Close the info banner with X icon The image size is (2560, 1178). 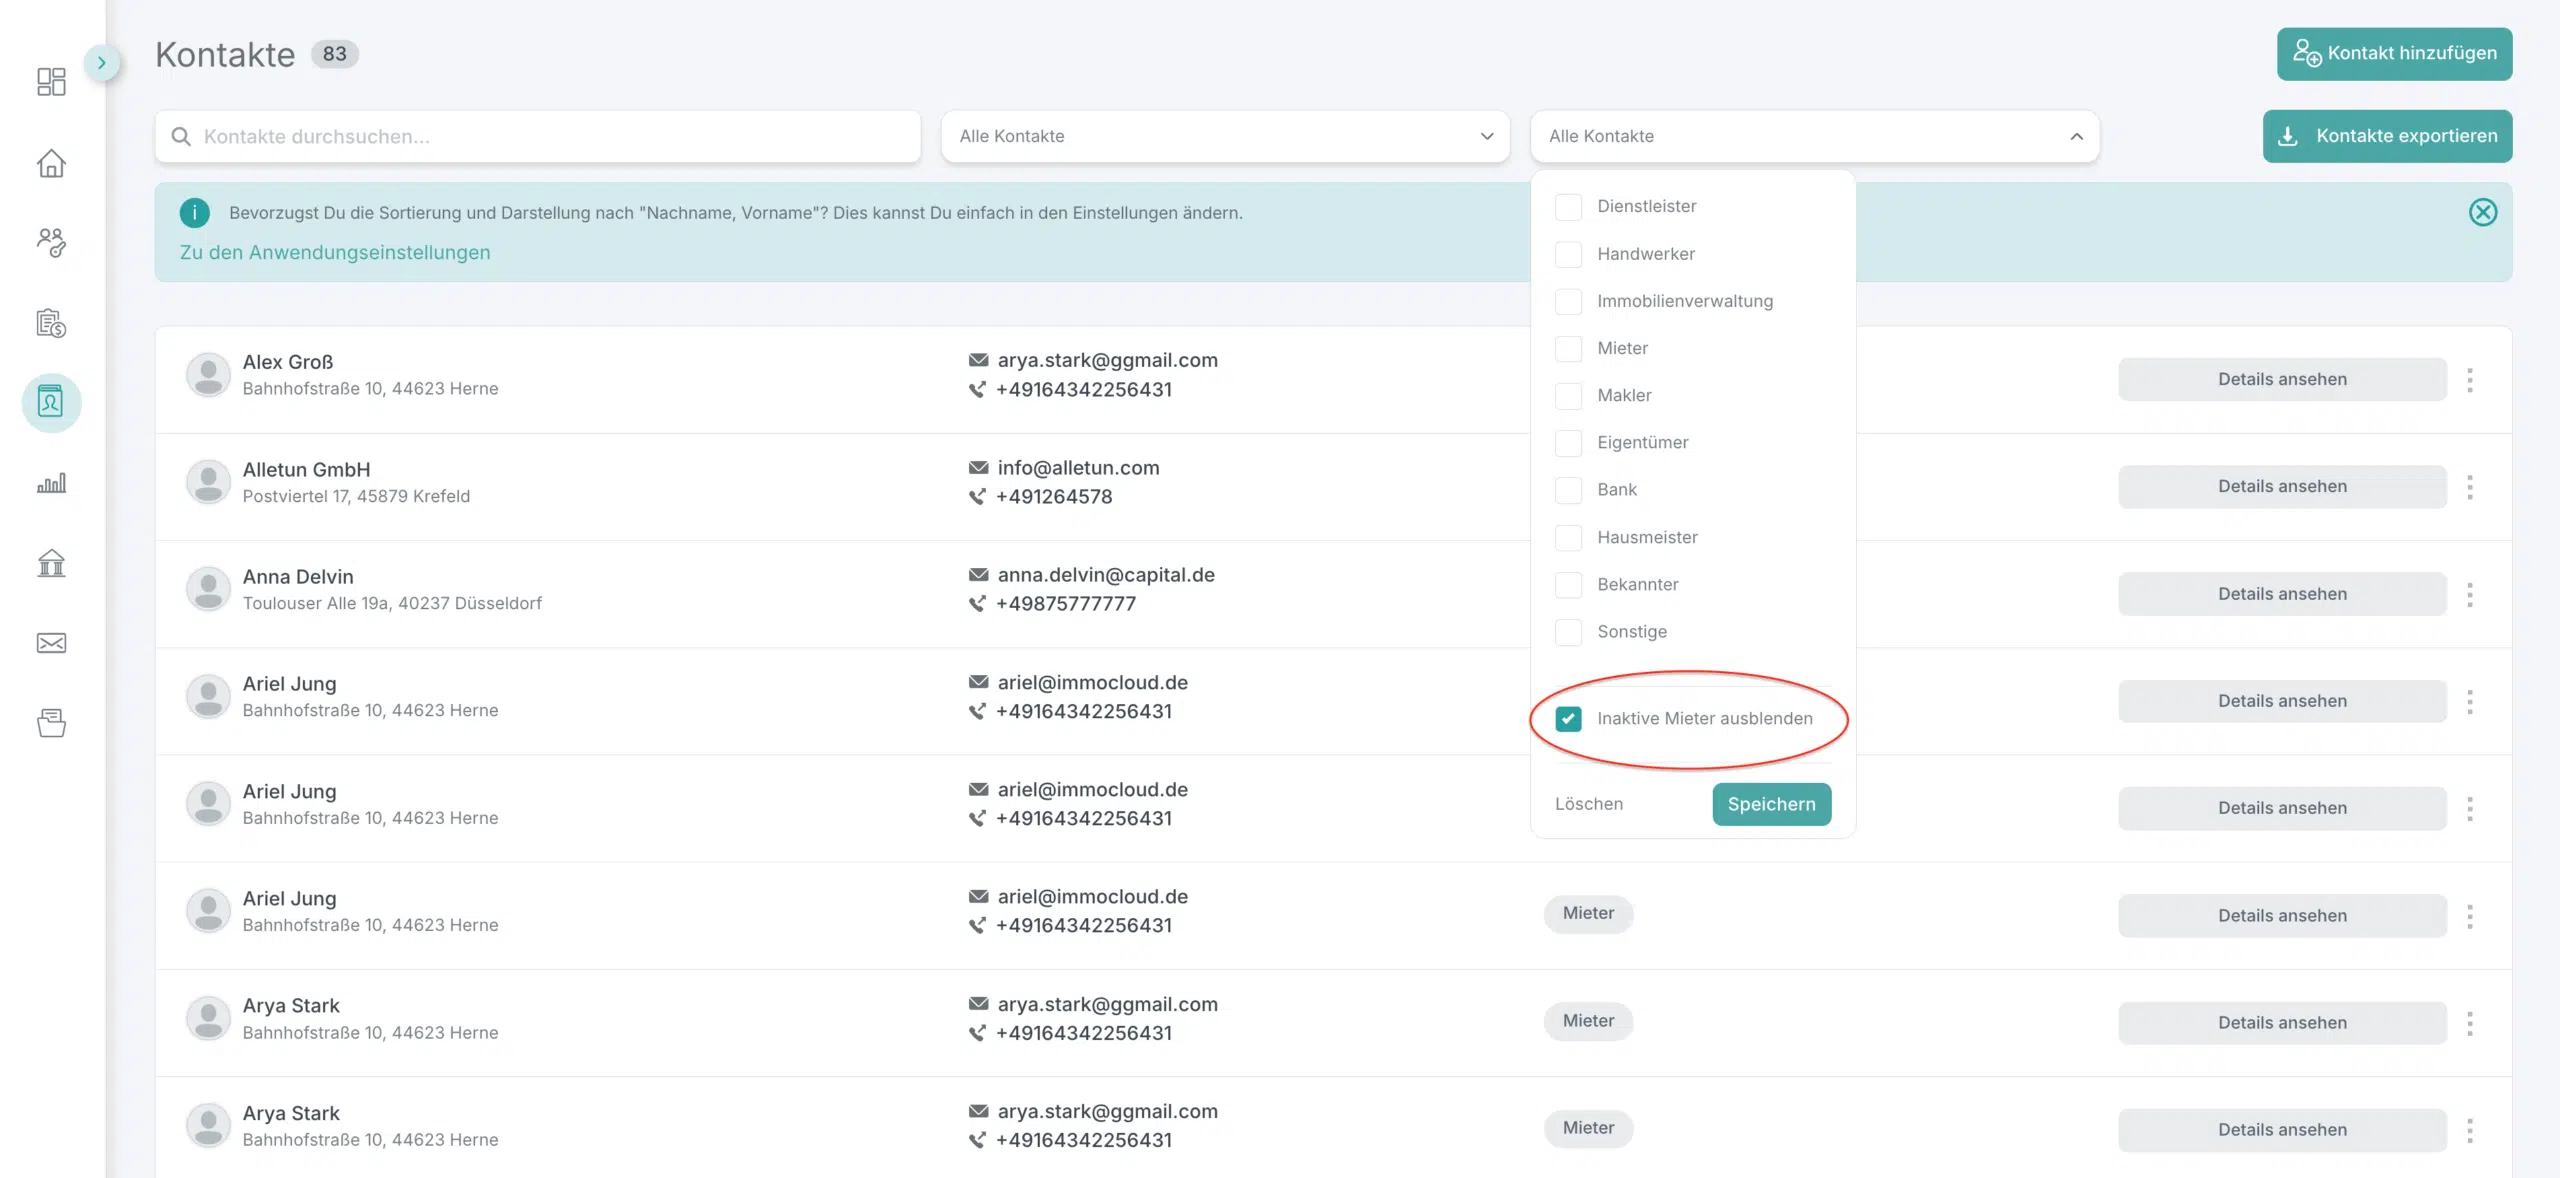pos(2482,212)
